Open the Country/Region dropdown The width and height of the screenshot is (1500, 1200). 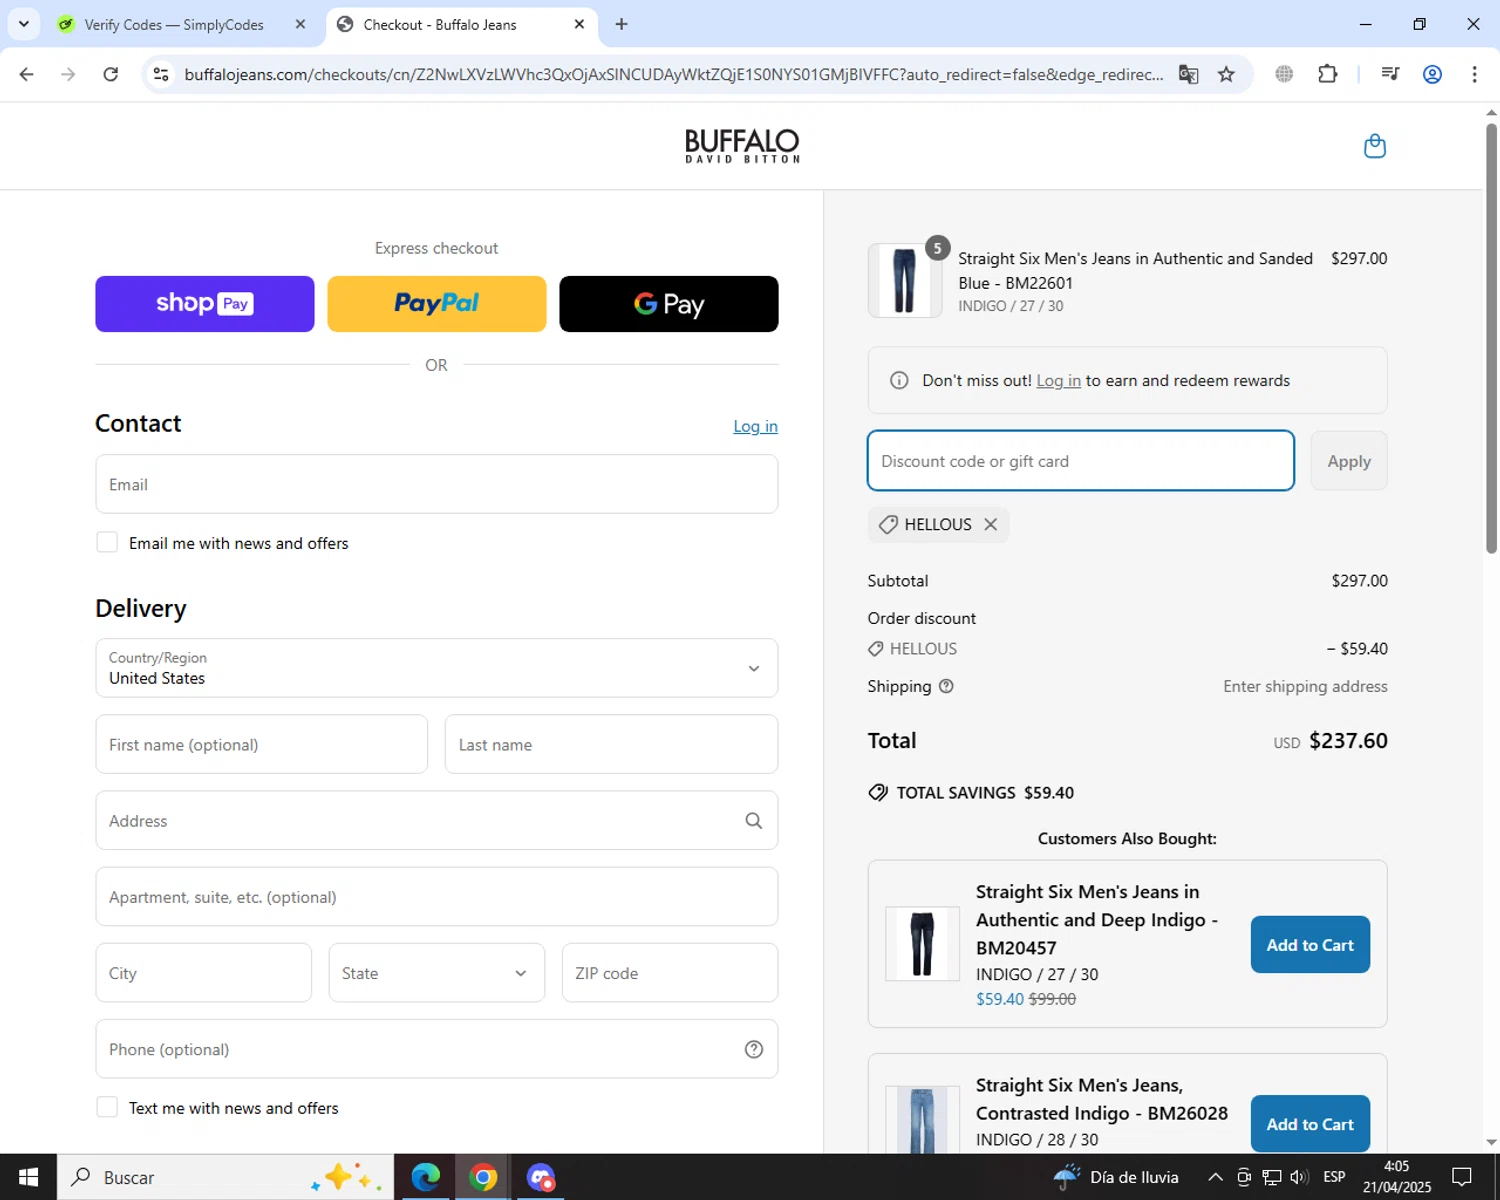click(436, 668)
